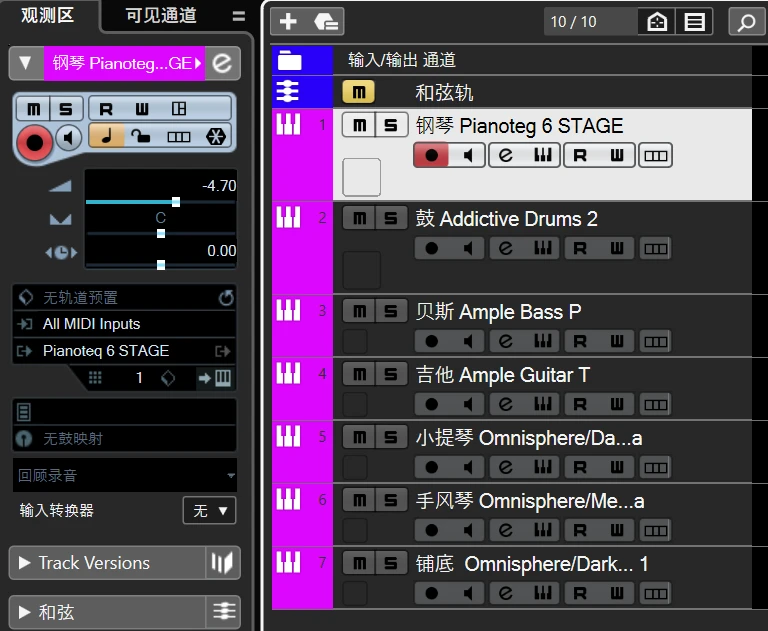This screenshot has width=768, height=631.
Task: Select the Ample Bass P track
Action: [x=511, y=326]
